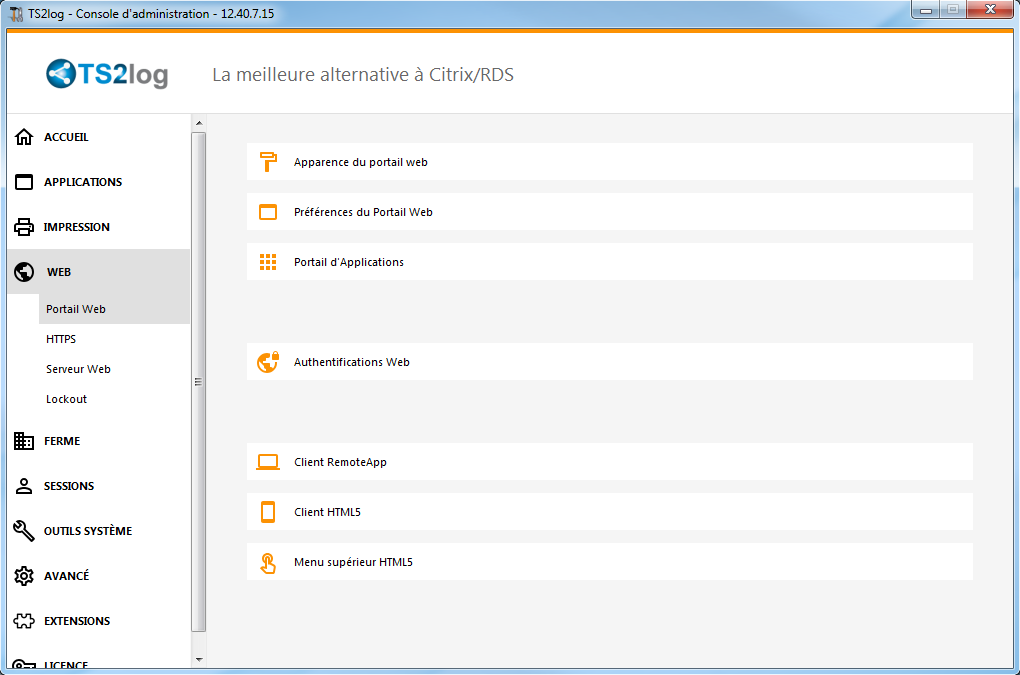The width and height of the screenshot is (1020, 675).
Task: Click the sidebar vertical scrollbar thumb
Action: click(x=199, y=382)
